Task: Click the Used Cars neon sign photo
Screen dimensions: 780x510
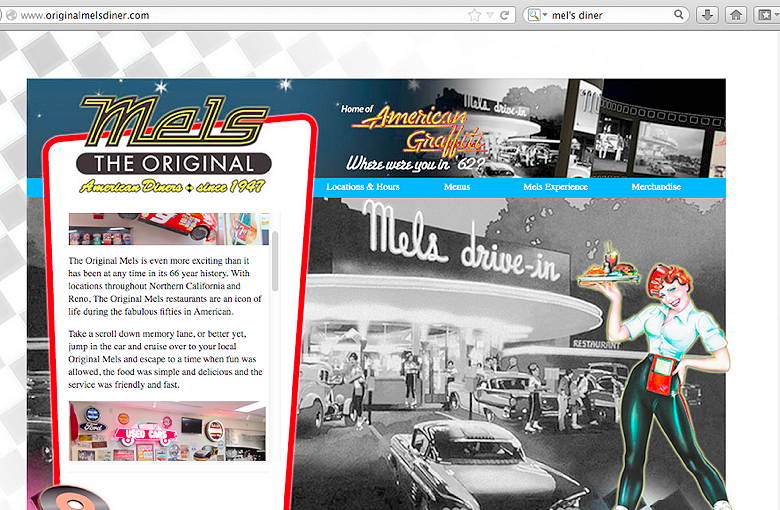Action: click(x=167, y=430)
